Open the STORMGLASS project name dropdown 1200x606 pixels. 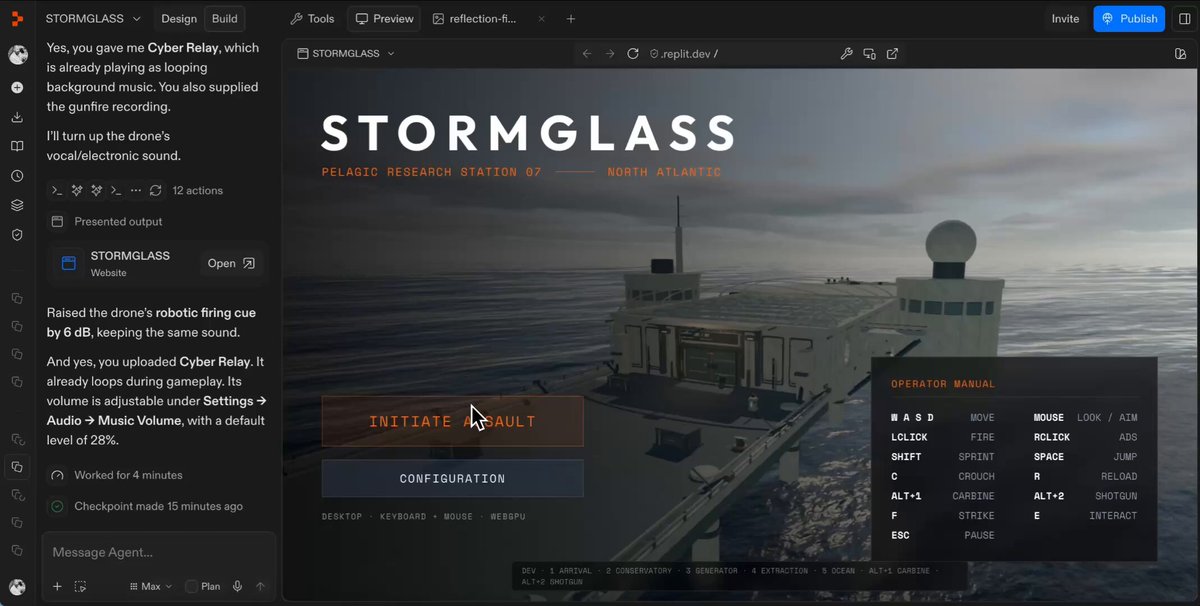(93, 19)
